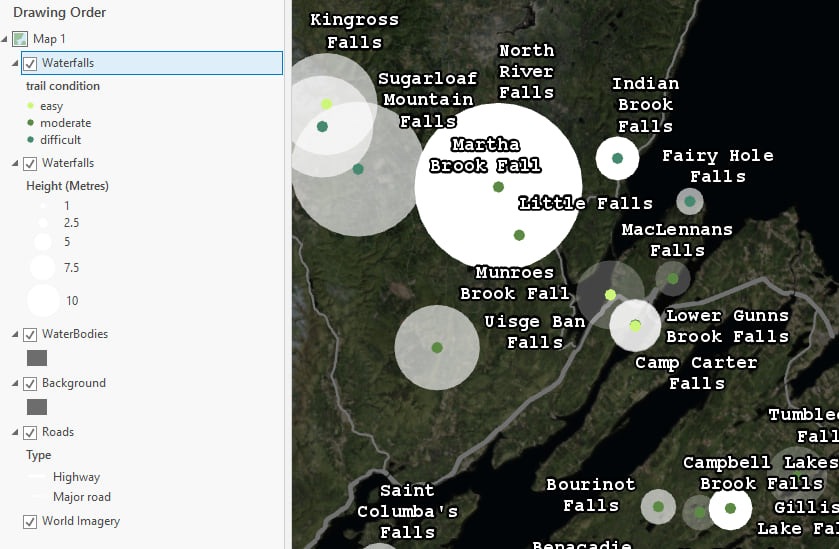
Task: Select the Roads layer name
Action: (58, 432)
